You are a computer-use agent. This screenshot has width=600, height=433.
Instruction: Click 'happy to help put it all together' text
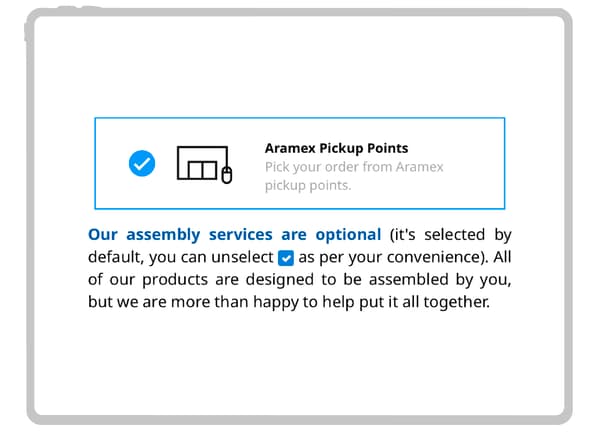[371, 302]
